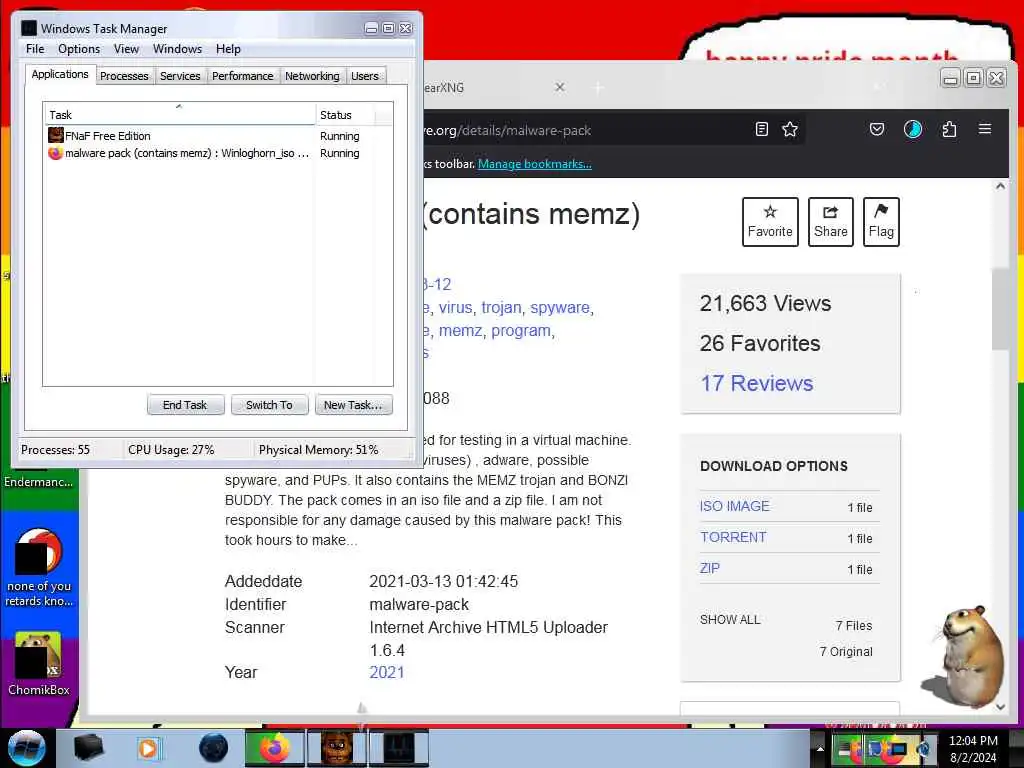
Task: Click the End Task button
Action: click(185, 405)
